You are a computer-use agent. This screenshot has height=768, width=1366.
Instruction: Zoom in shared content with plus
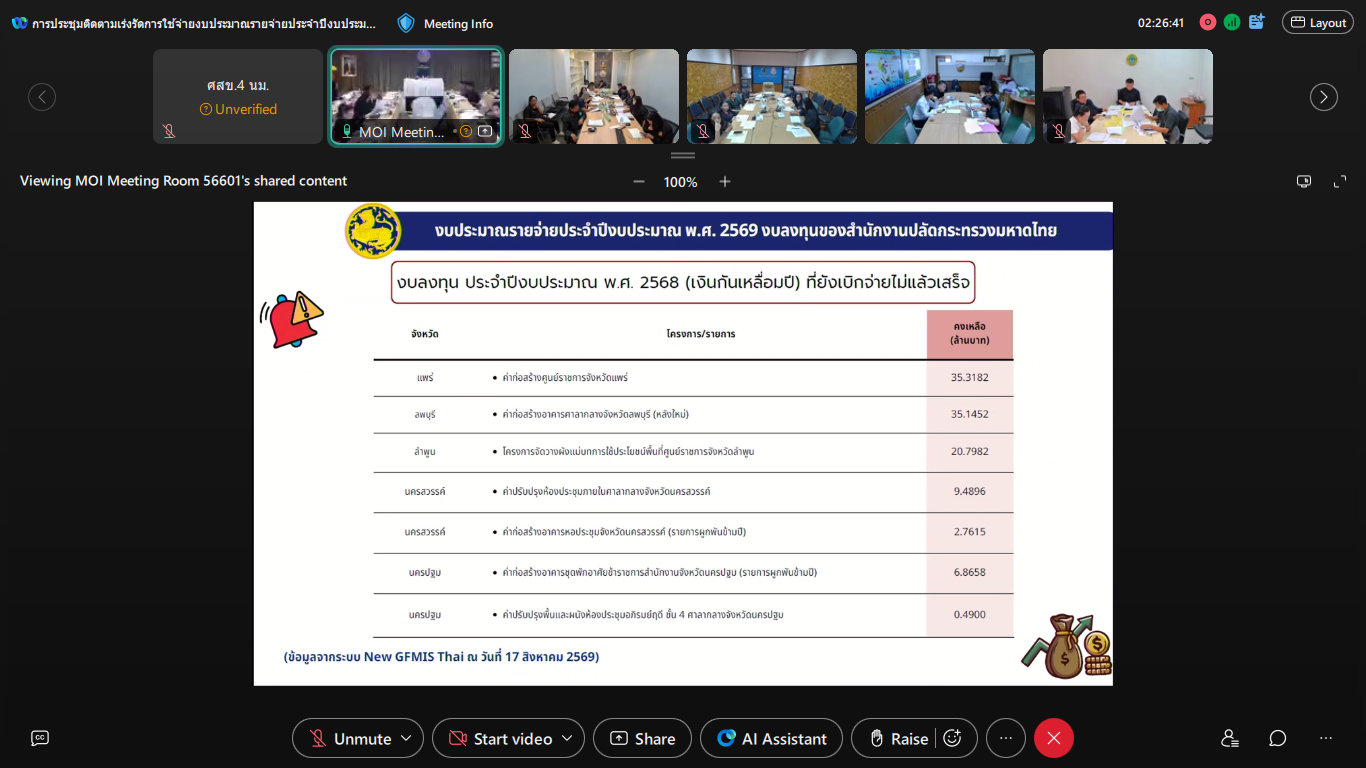coord(725,182)
